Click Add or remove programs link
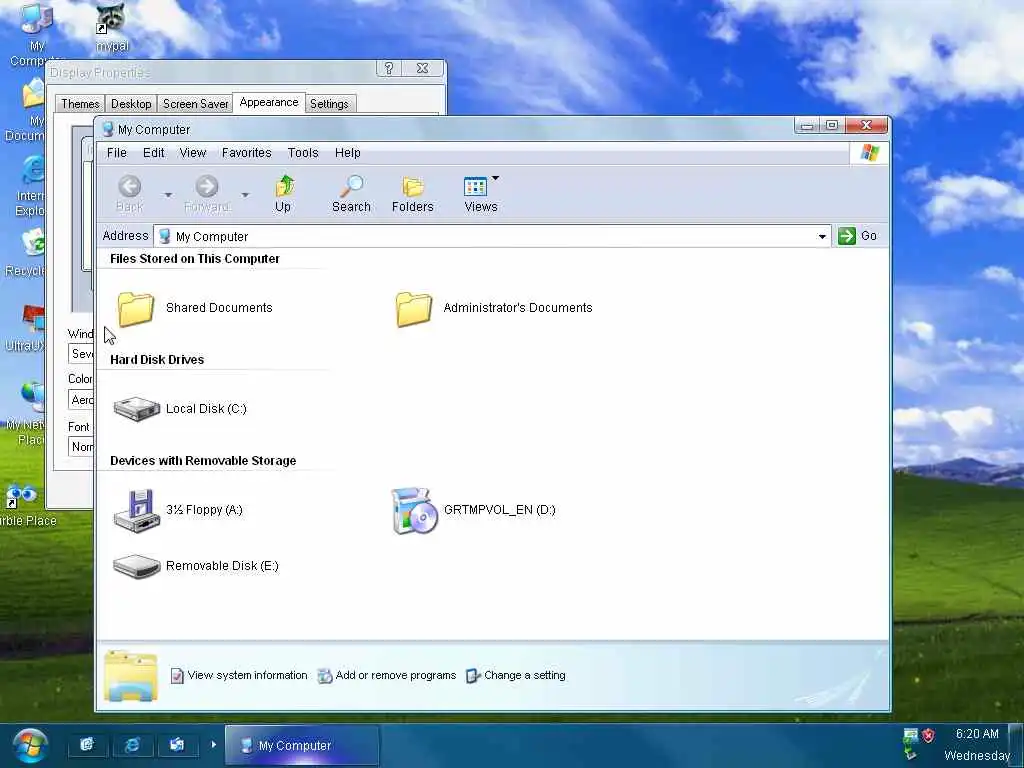Image resolution: width=1024 pixels, height=768 pixels. pyautogui.click(x=396, y=675)
